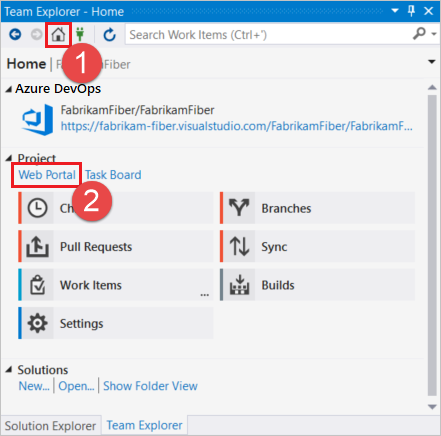Click the New... solution link
The height and width of the screenshot is (436, 441).
coord(34,386)
